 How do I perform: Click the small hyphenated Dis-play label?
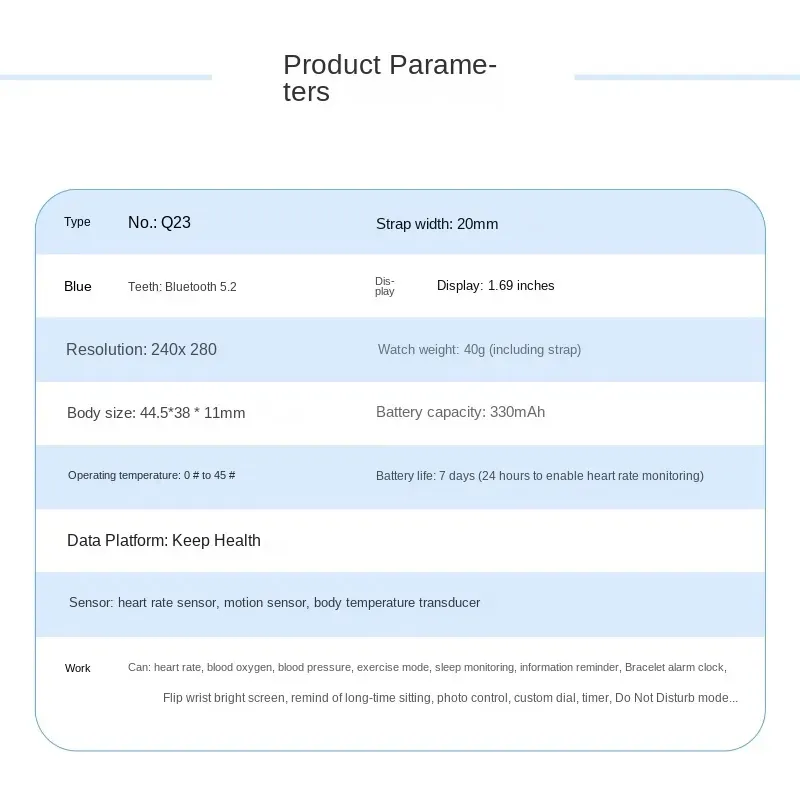(x=385, y=286)
